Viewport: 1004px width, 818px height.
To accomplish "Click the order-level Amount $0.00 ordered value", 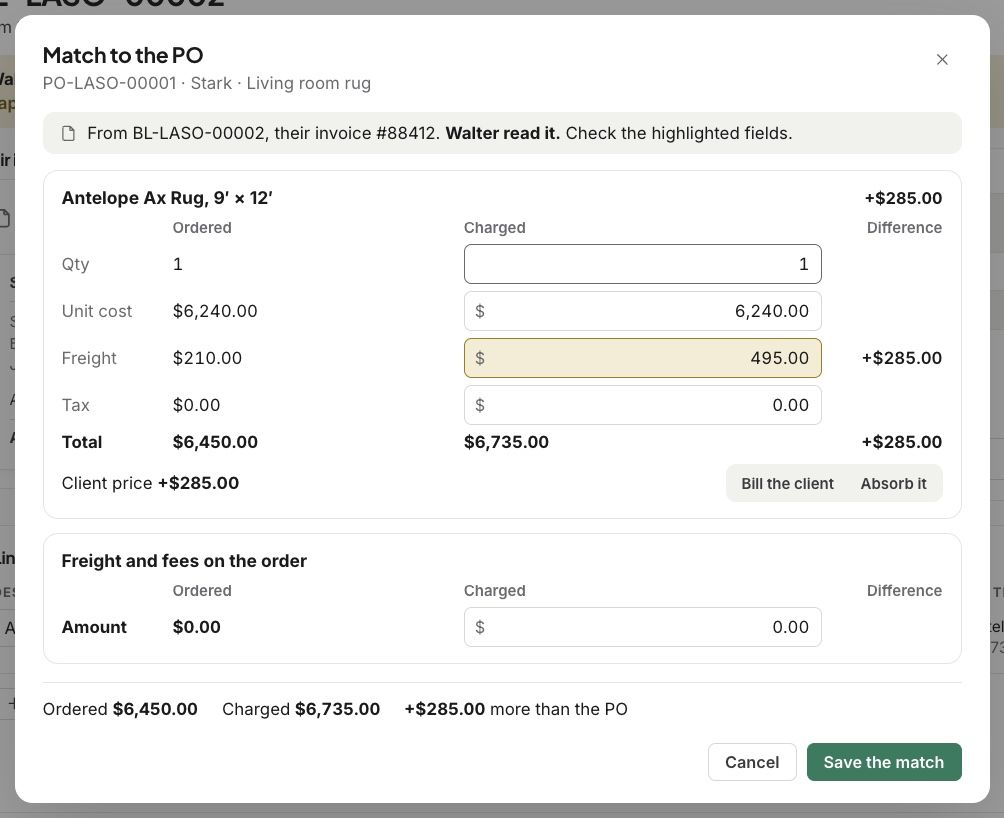I will (x=197, y=627).
